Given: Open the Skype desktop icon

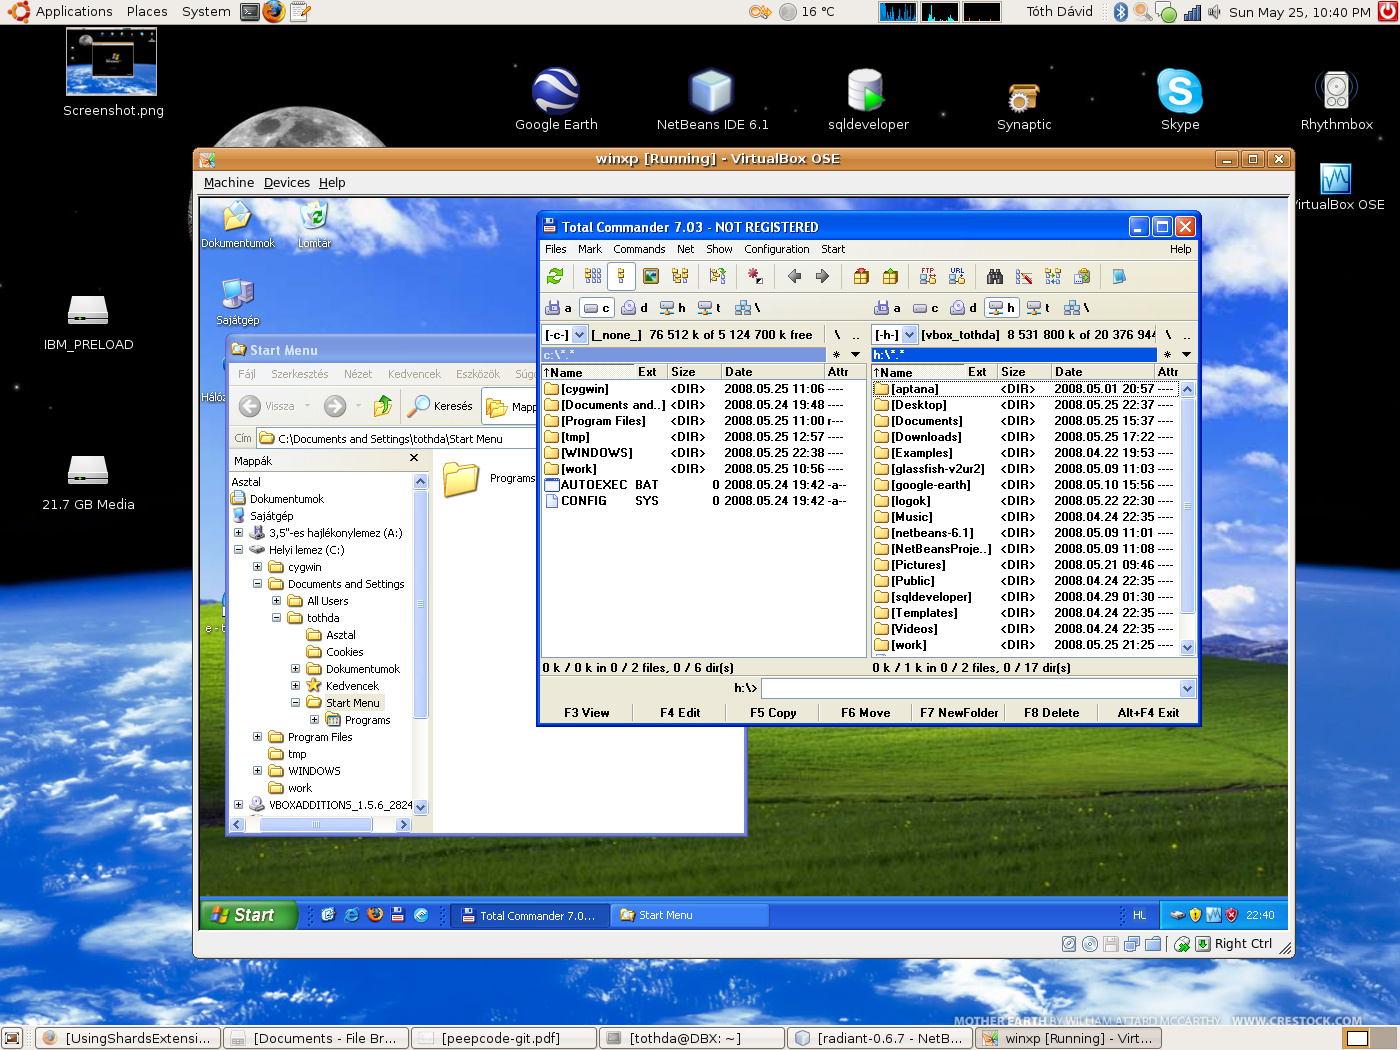Looking at the screenshot, I should (1180, 100).
